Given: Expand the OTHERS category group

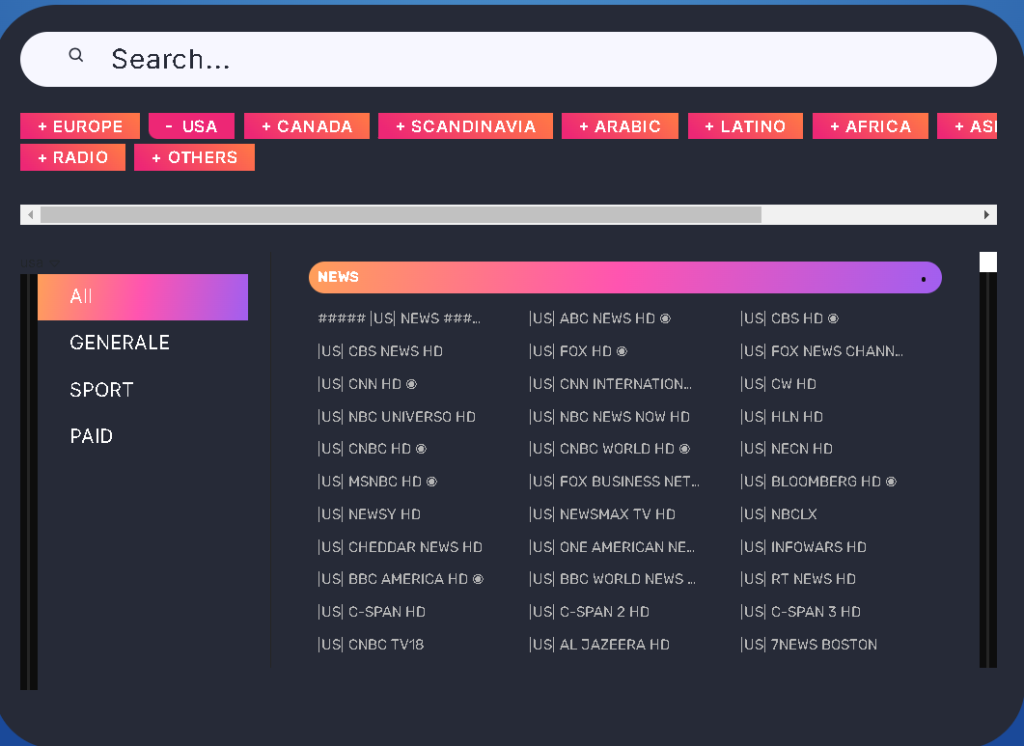Looking at the screenshot, I should [x=194, y=157].
